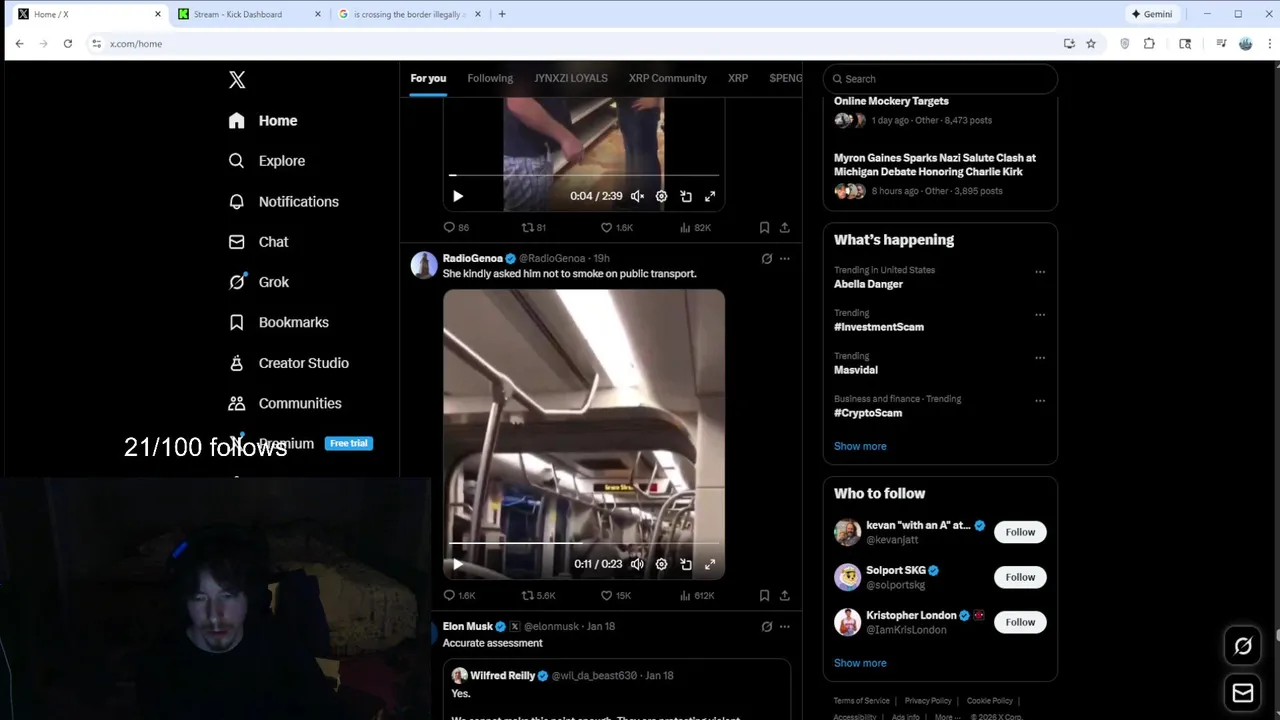1280x720 pixels.
Task: Open Communities in X sidebar
Action: (285, 403)
